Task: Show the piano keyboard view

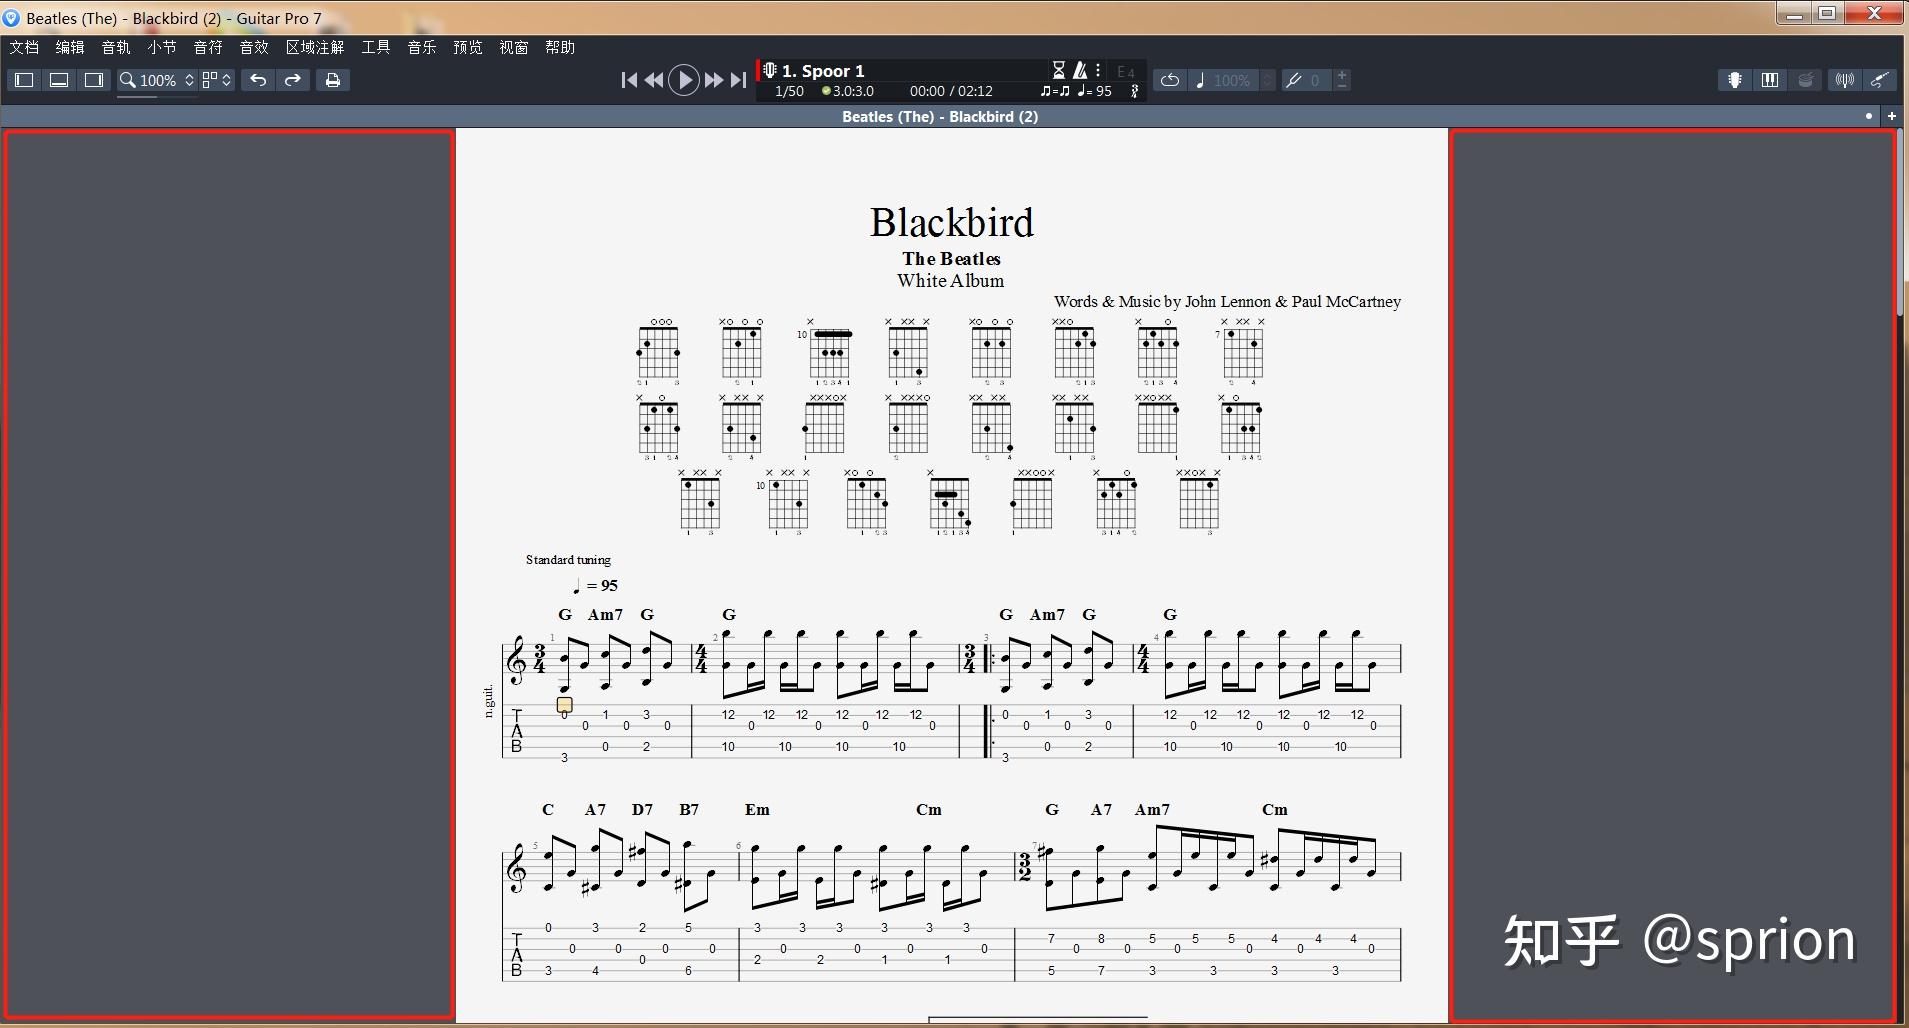Action: tap(1770, 80)
